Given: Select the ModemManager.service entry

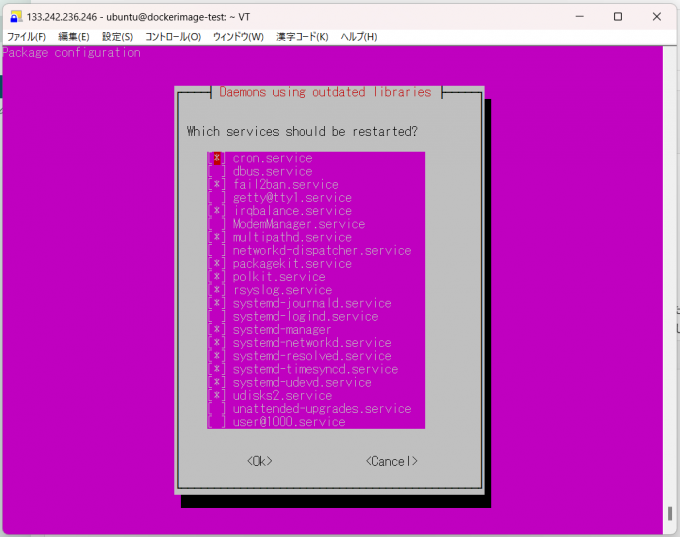Looking at the screenshot, I should click(298, 224).
